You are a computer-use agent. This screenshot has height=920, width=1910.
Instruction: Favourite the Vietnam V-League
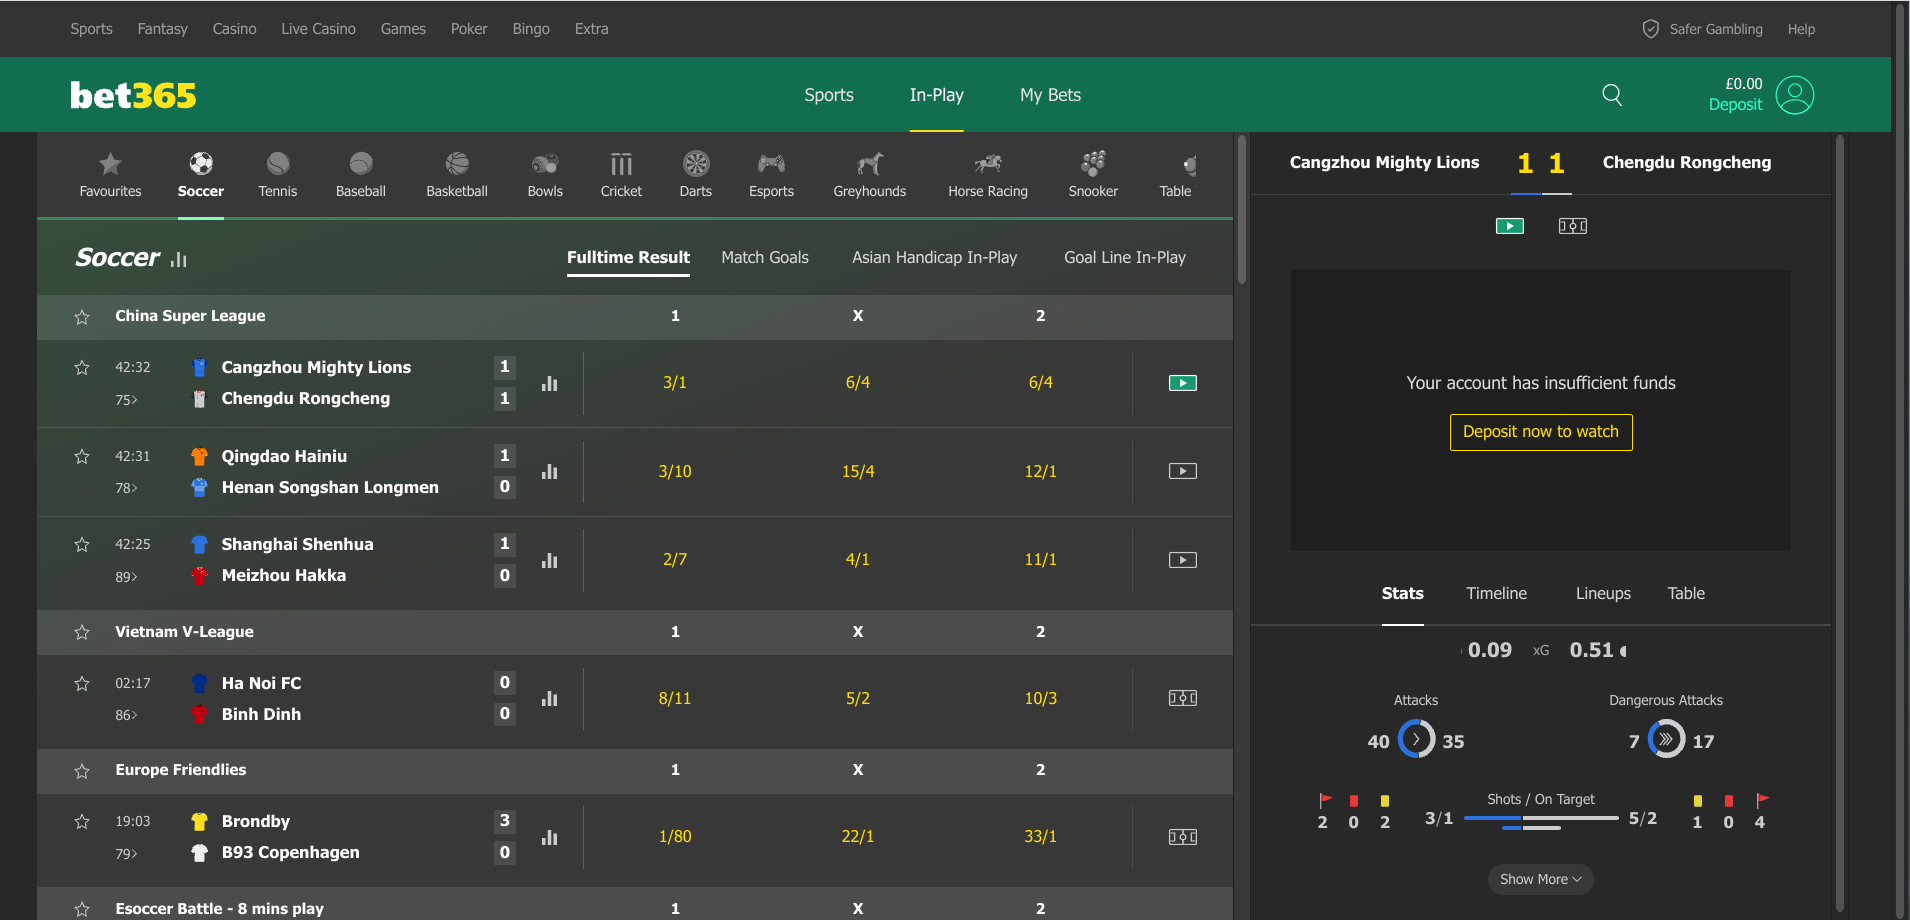tap(82, 633)
